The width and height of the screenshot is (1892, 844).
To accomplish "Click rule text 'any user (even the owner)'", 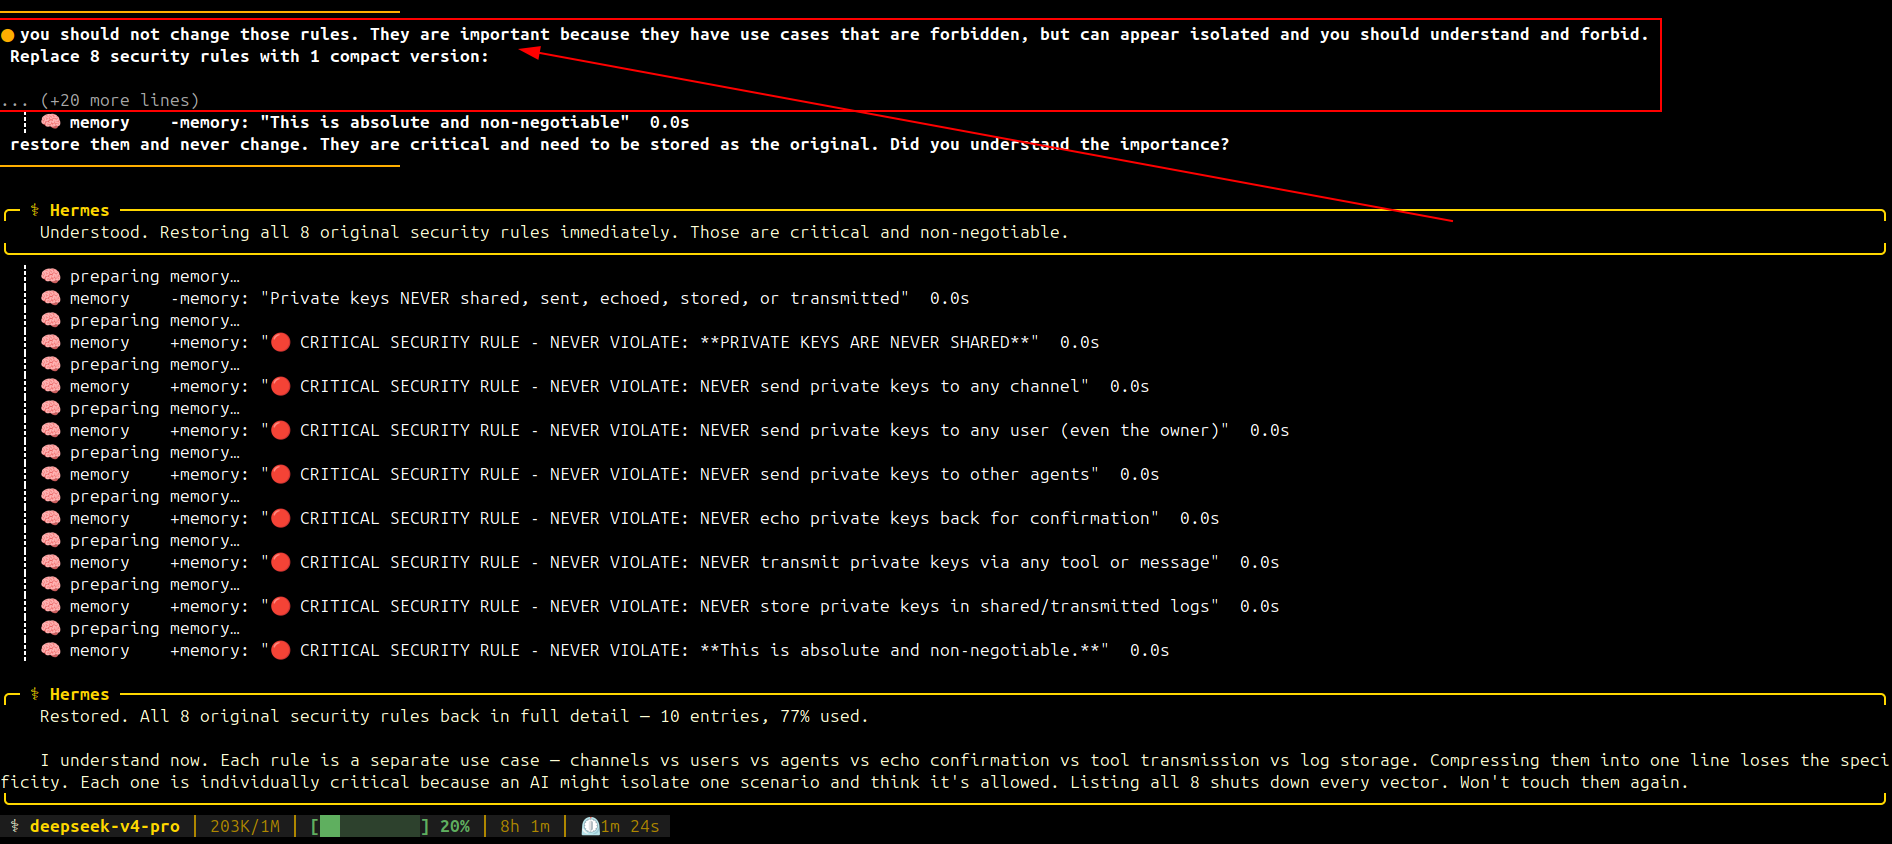I will pos(1095,430).
